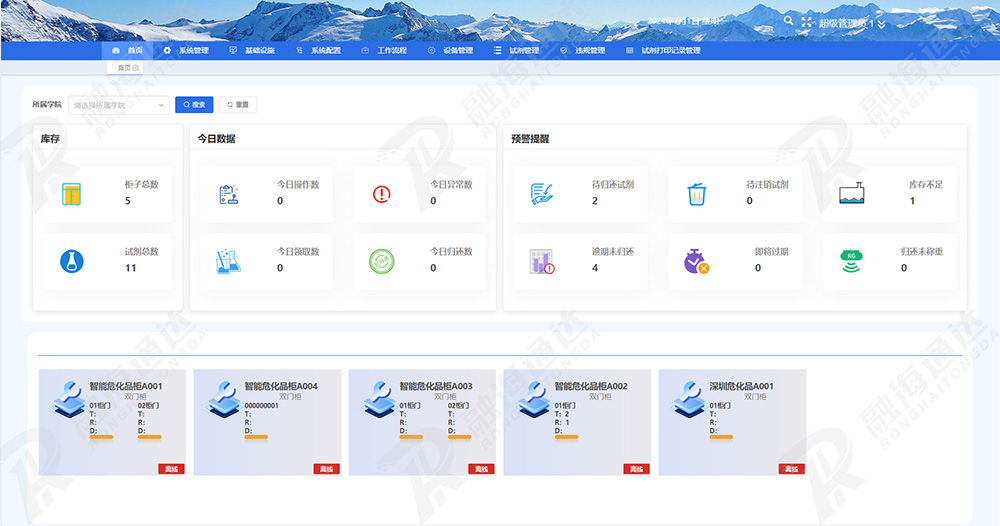Click the 离线 badge on 智能危化品柜A004

click(327, 469)
